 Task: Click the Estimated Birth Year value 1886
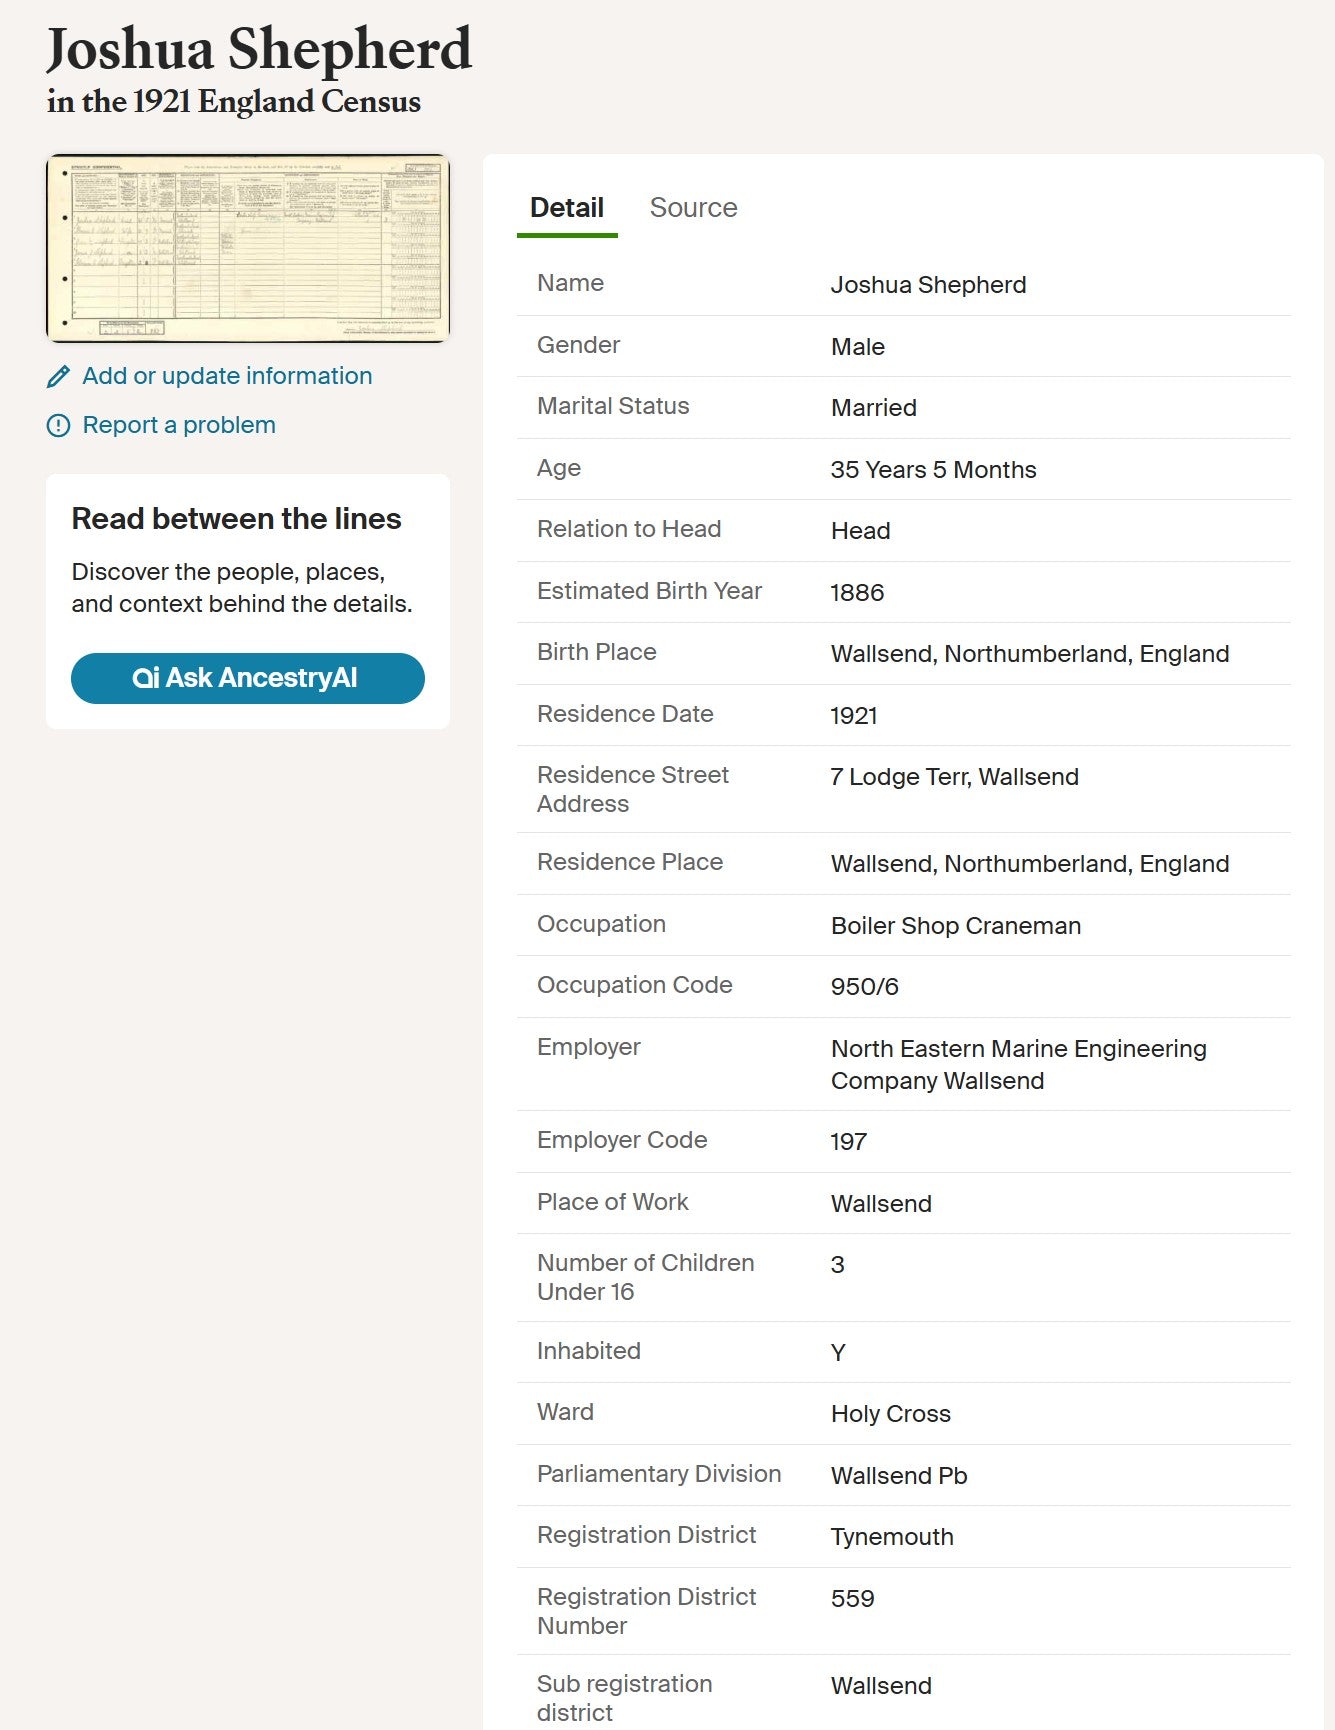857,593
